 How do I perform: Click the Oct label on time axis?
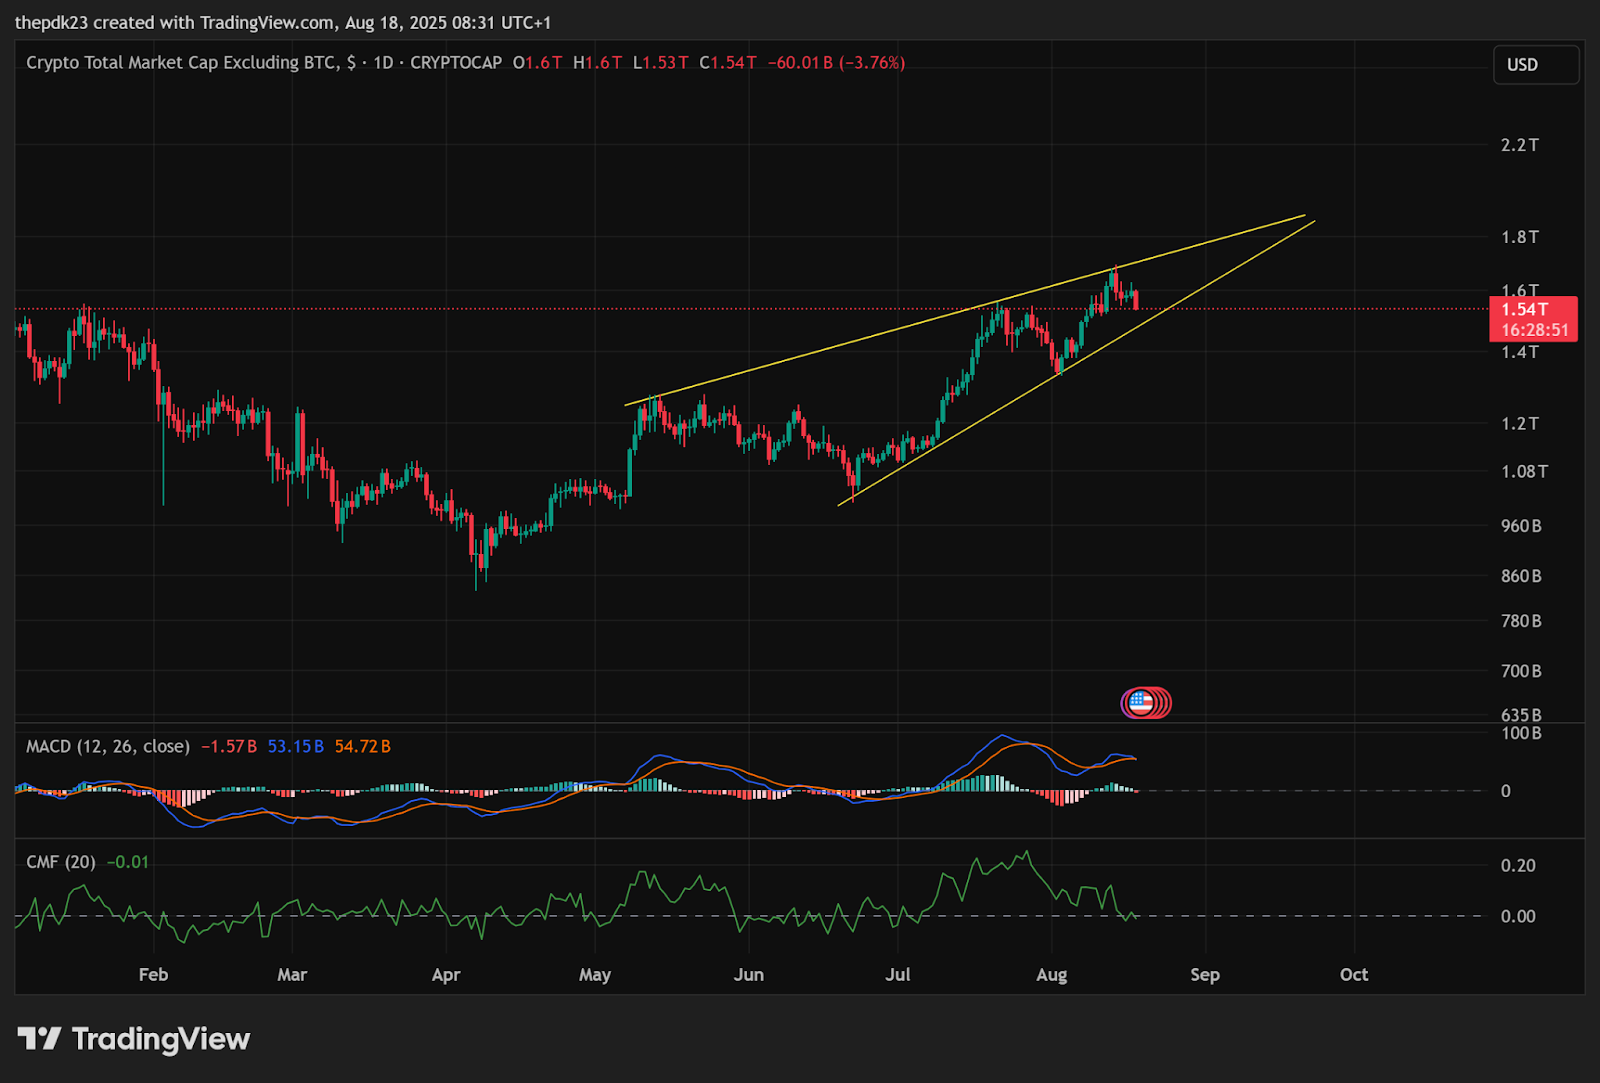tap(1354, 974)
